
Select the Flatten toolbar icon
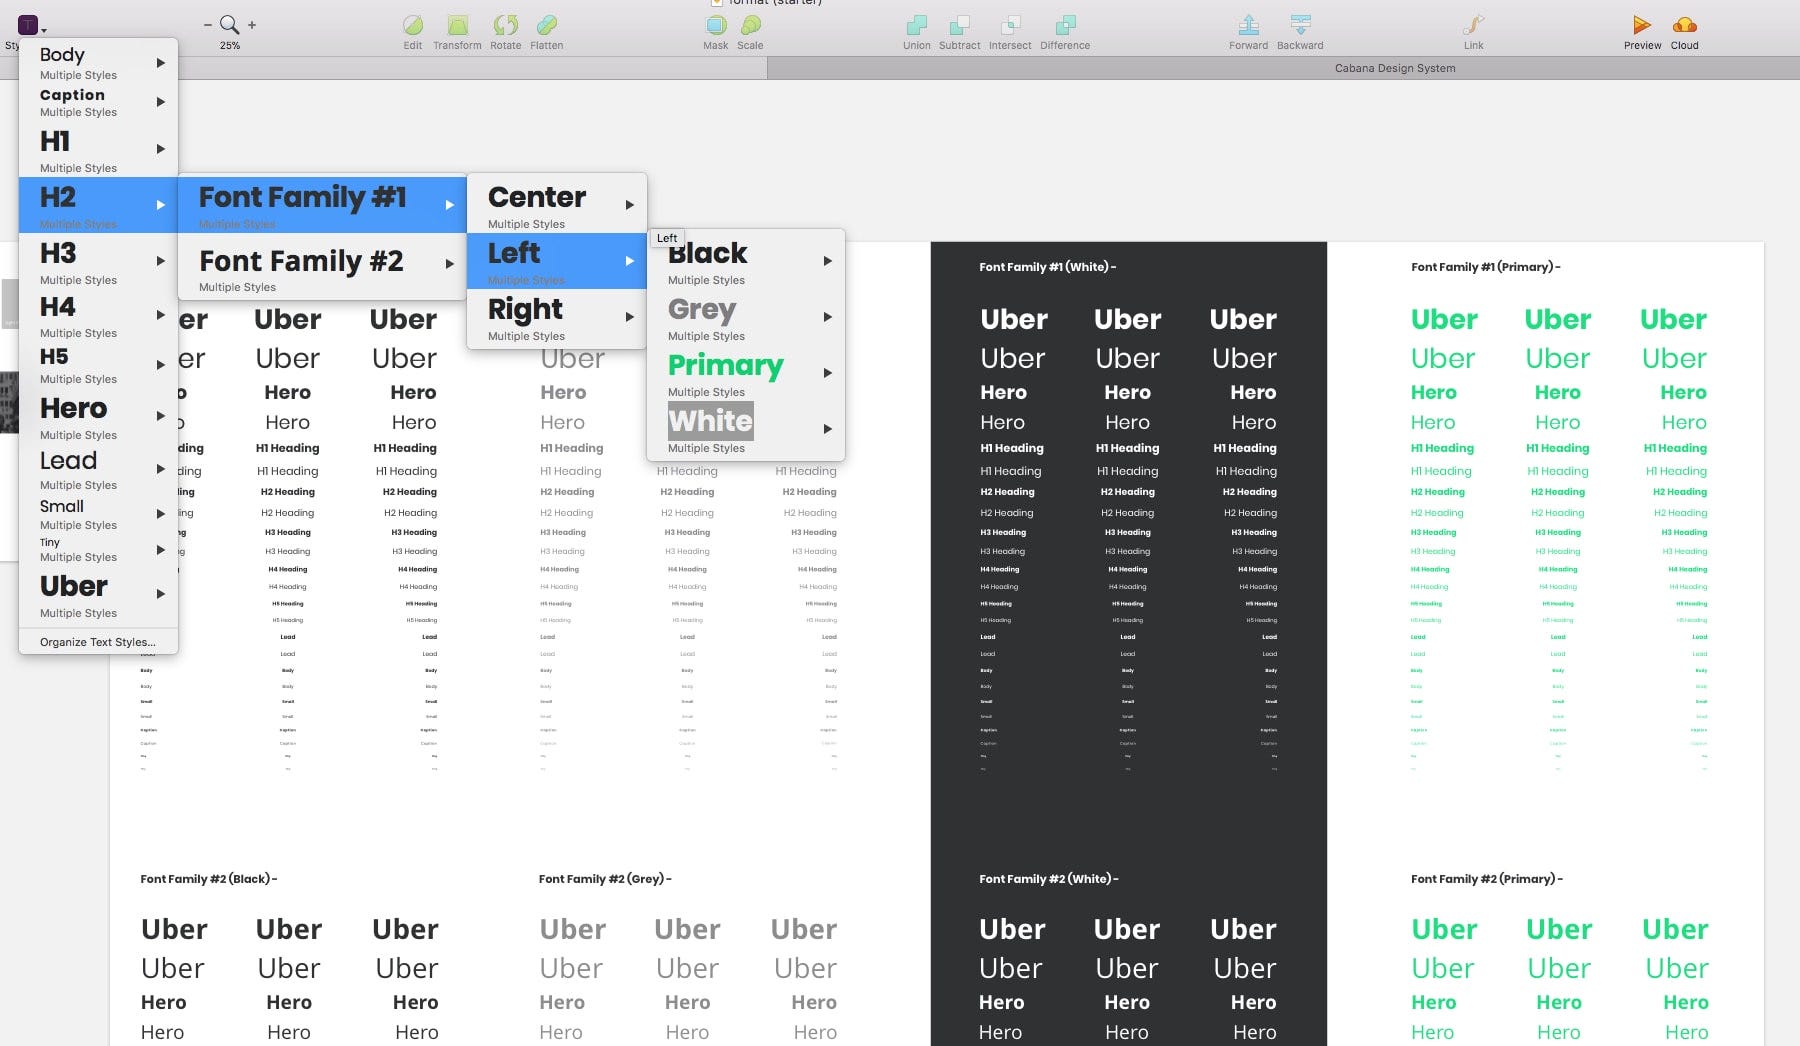click(x=546, y=25)
